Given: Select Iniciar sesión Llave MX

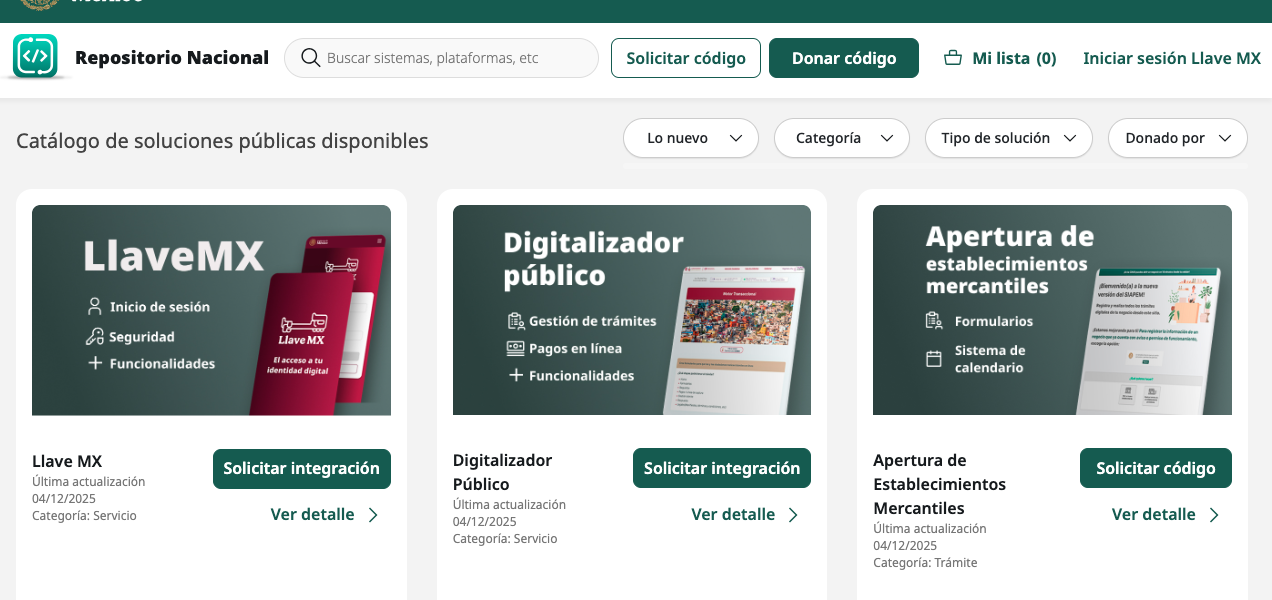Looking at the screenshot, I should pyautogui.click(x=1171, y=58).
